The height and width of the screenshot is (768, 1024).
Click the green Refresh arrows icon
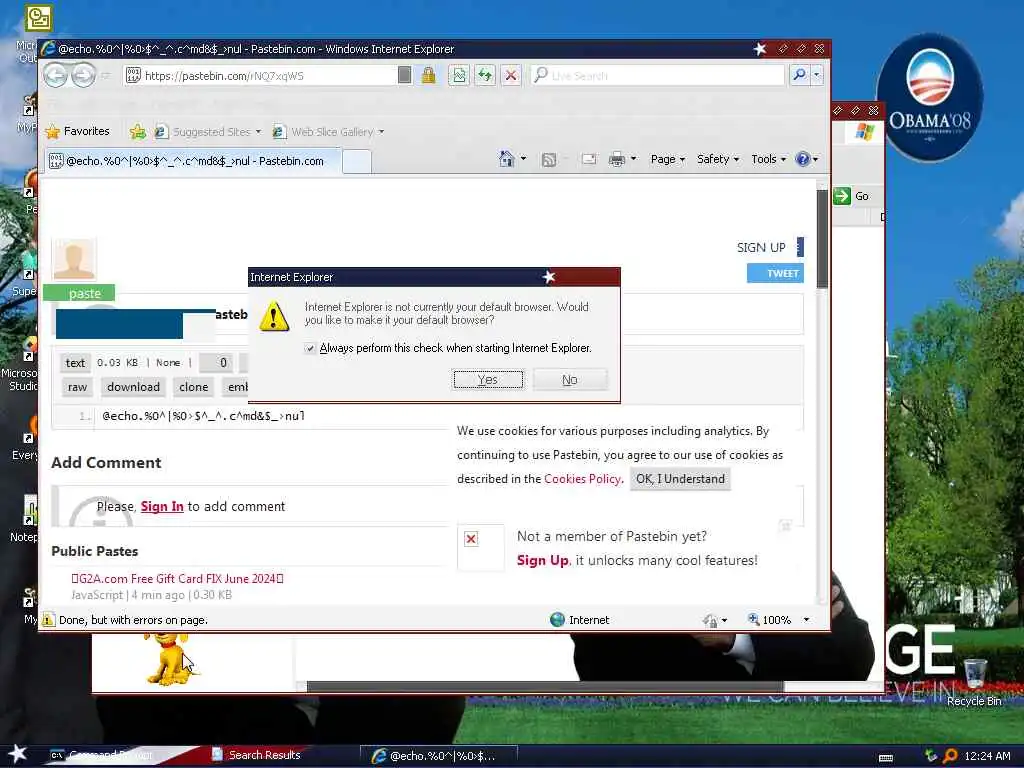485,76
